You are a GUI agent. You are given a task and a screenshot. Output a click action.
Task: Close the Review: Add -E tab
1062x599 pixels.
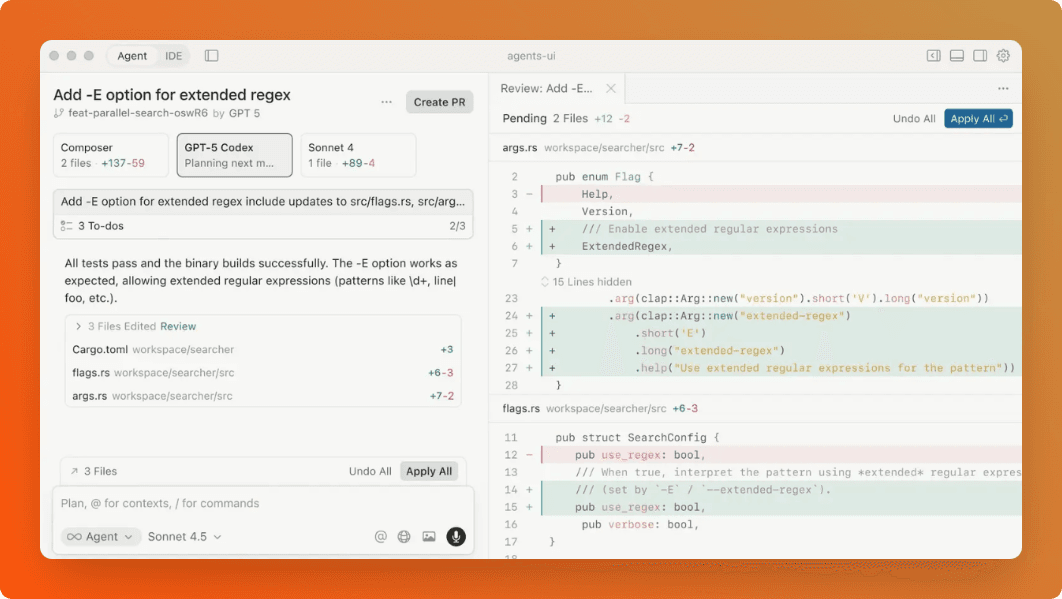(x=611, y=88)
